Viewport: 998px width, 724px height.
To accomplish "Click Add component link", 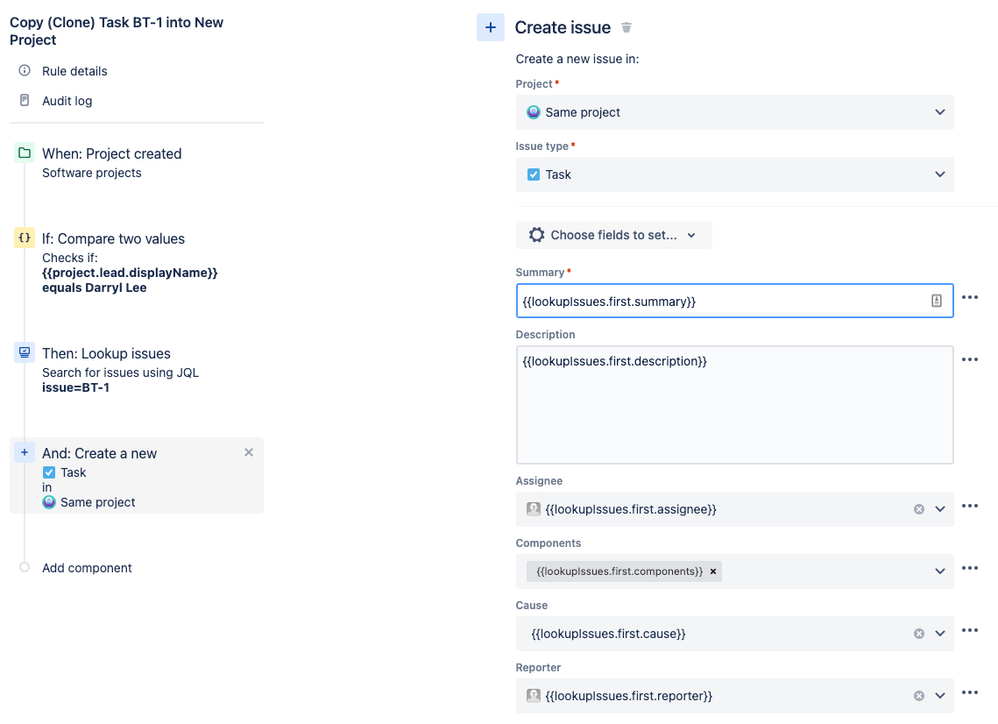I will coord(87,568).
